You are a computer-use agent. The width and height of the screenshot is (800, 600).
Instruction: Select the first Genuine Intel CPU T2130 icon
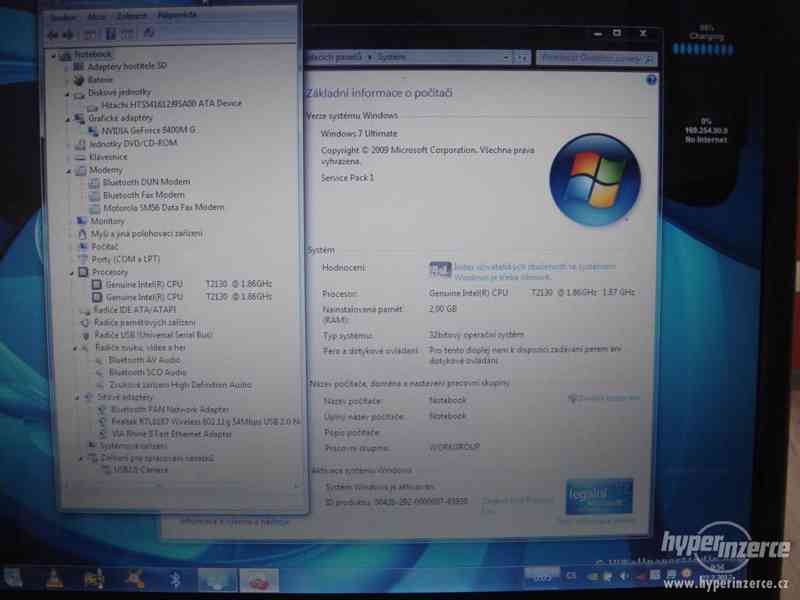96,285
